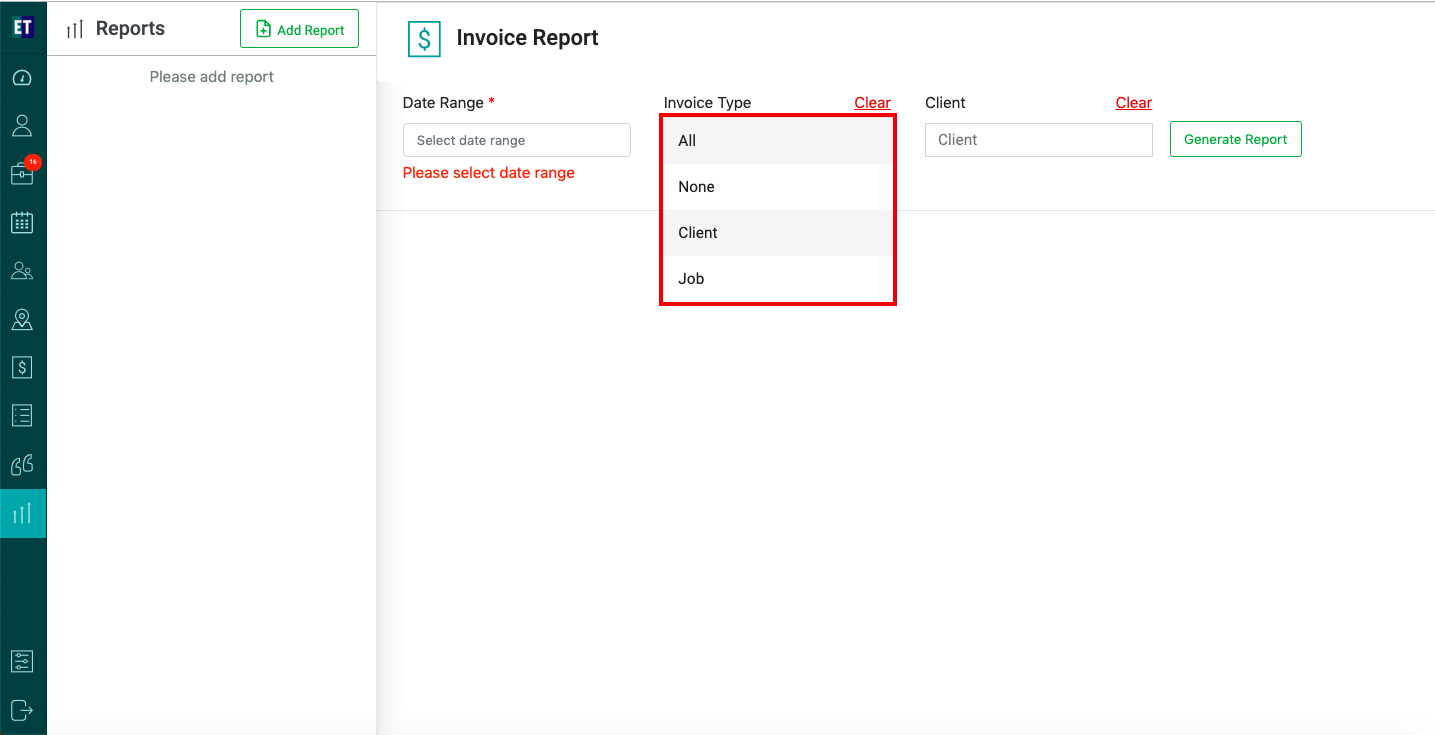Click the Date Range label
Viewport: 1435px width, 735px height.
pos(443,103)
